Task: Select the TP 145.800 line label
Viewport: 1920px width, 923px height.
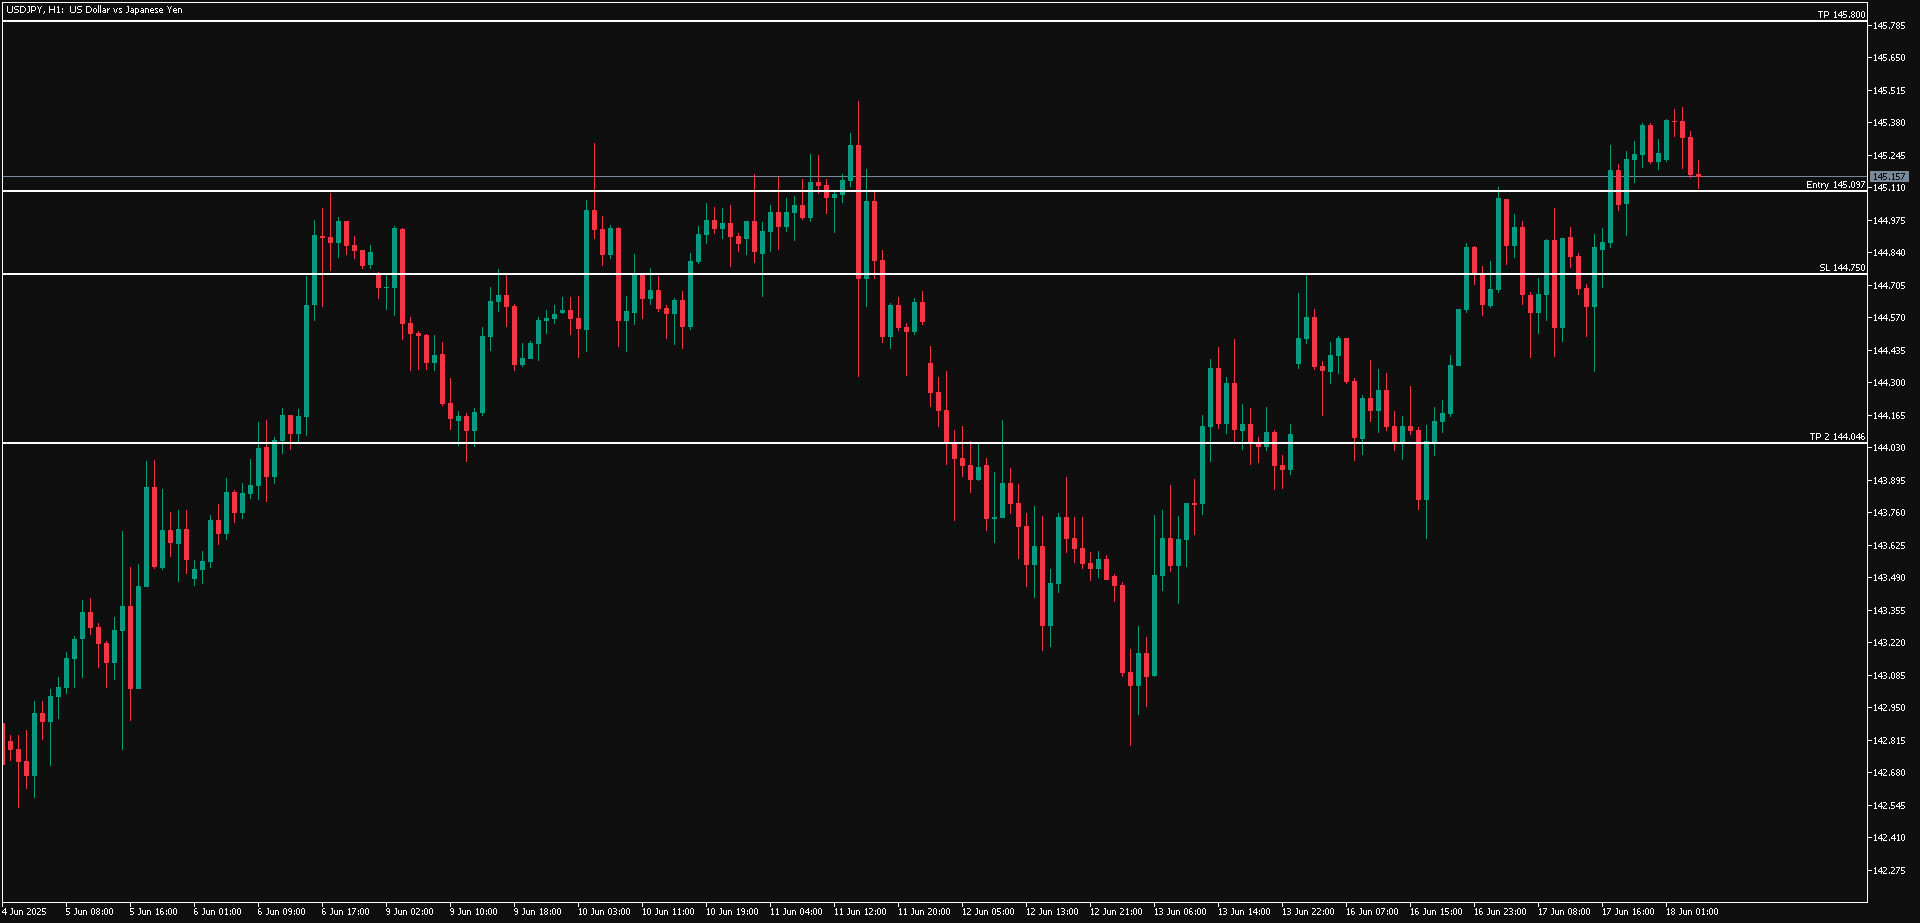Action: (1841, 15)
